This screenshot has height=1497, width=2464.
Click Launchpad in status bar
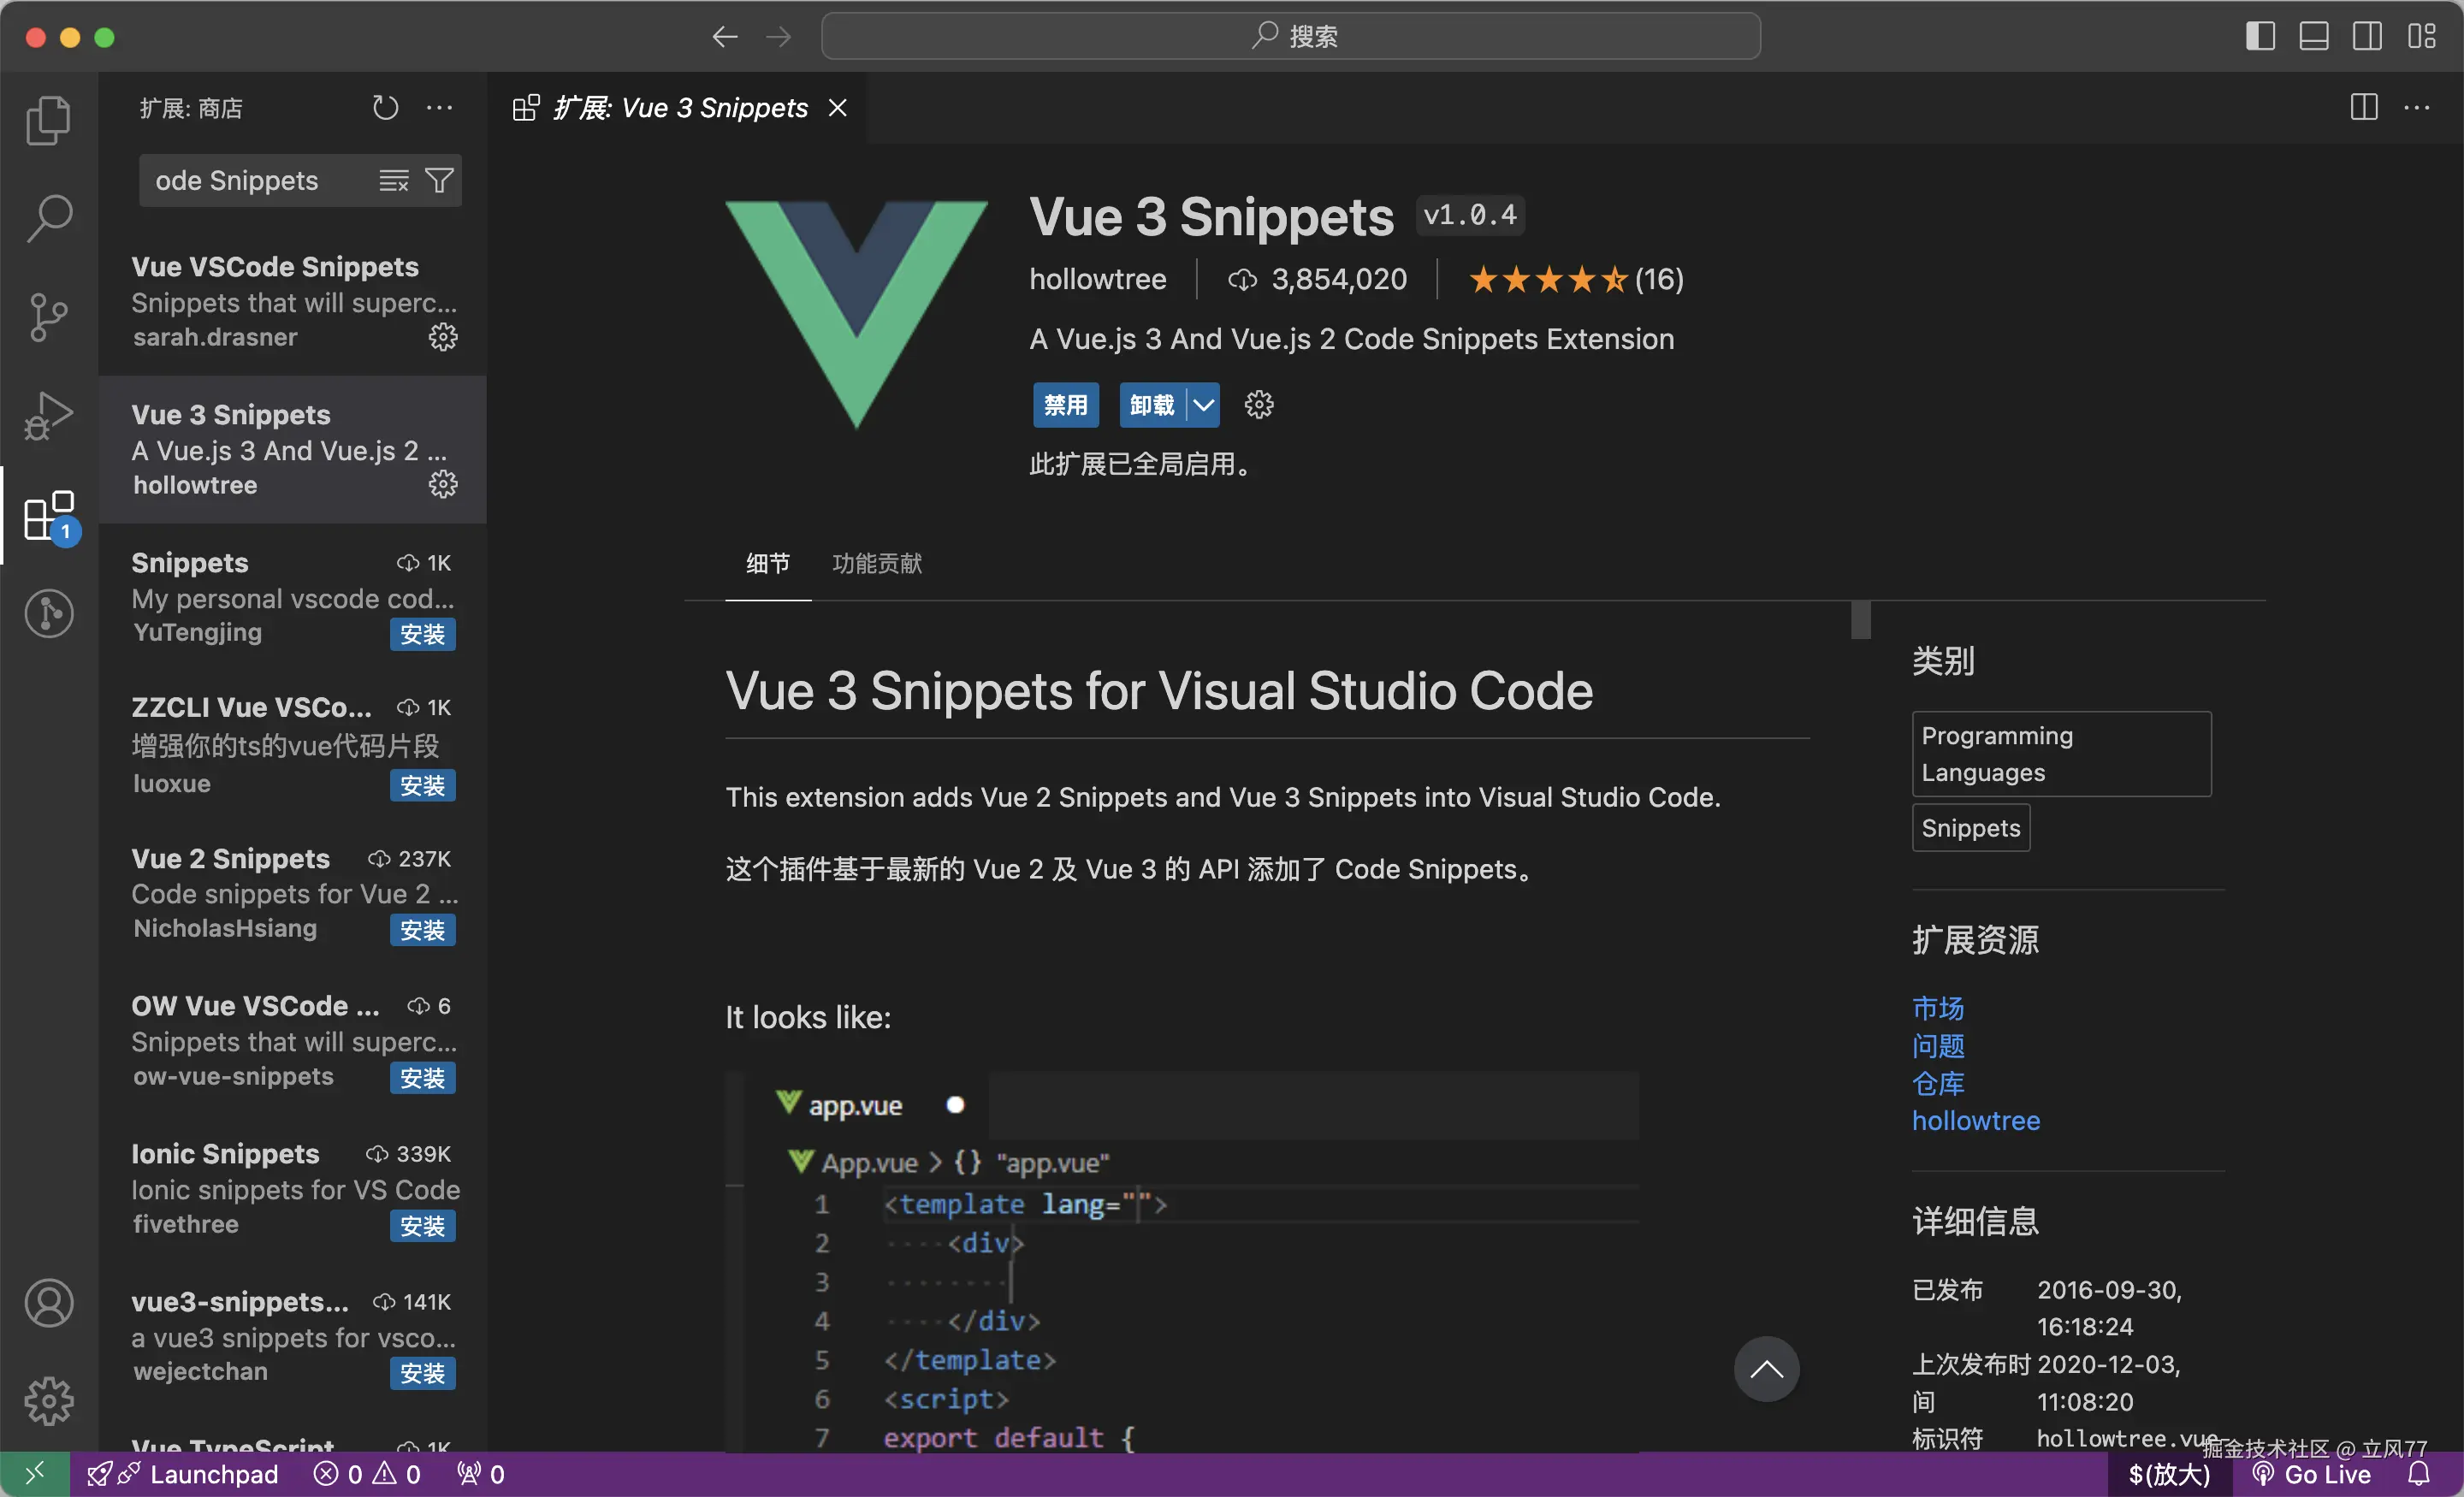click(183, 1474)
